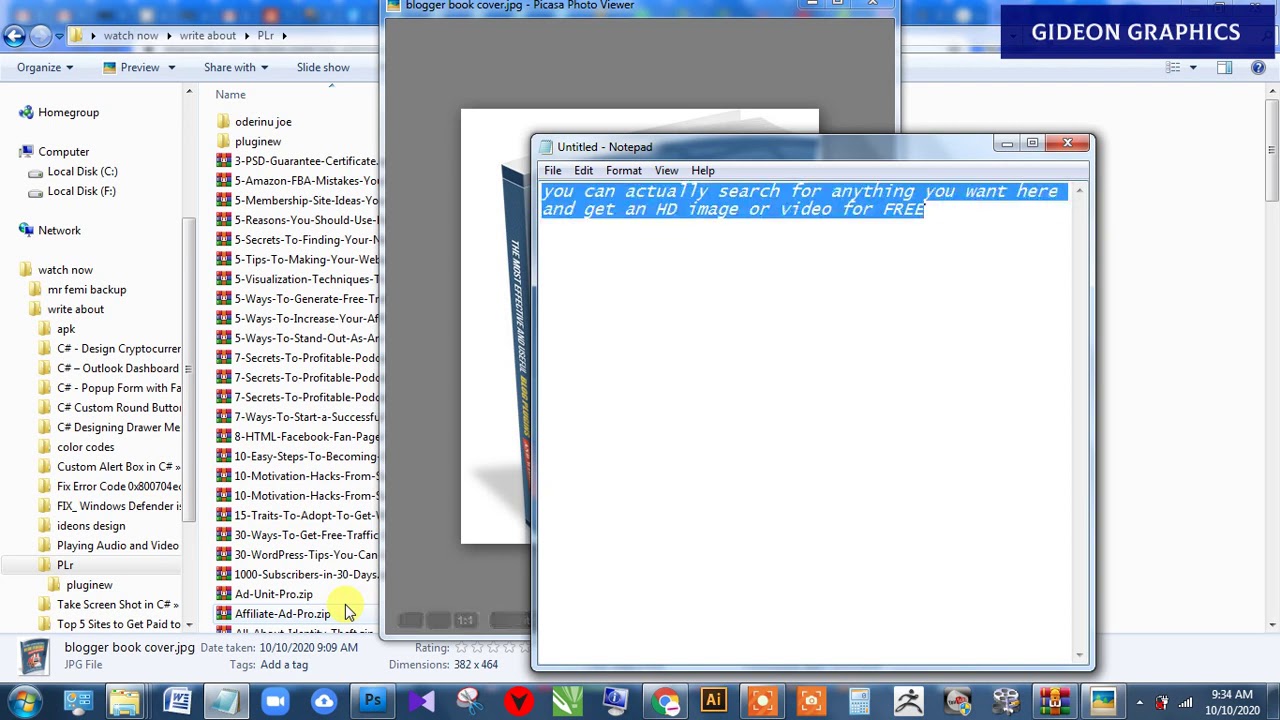Open Windows Explorer from taskbar
Image resolution: width=1280 pixels, height=720 pixels.
pyautogui.click(x=126, y=702)
